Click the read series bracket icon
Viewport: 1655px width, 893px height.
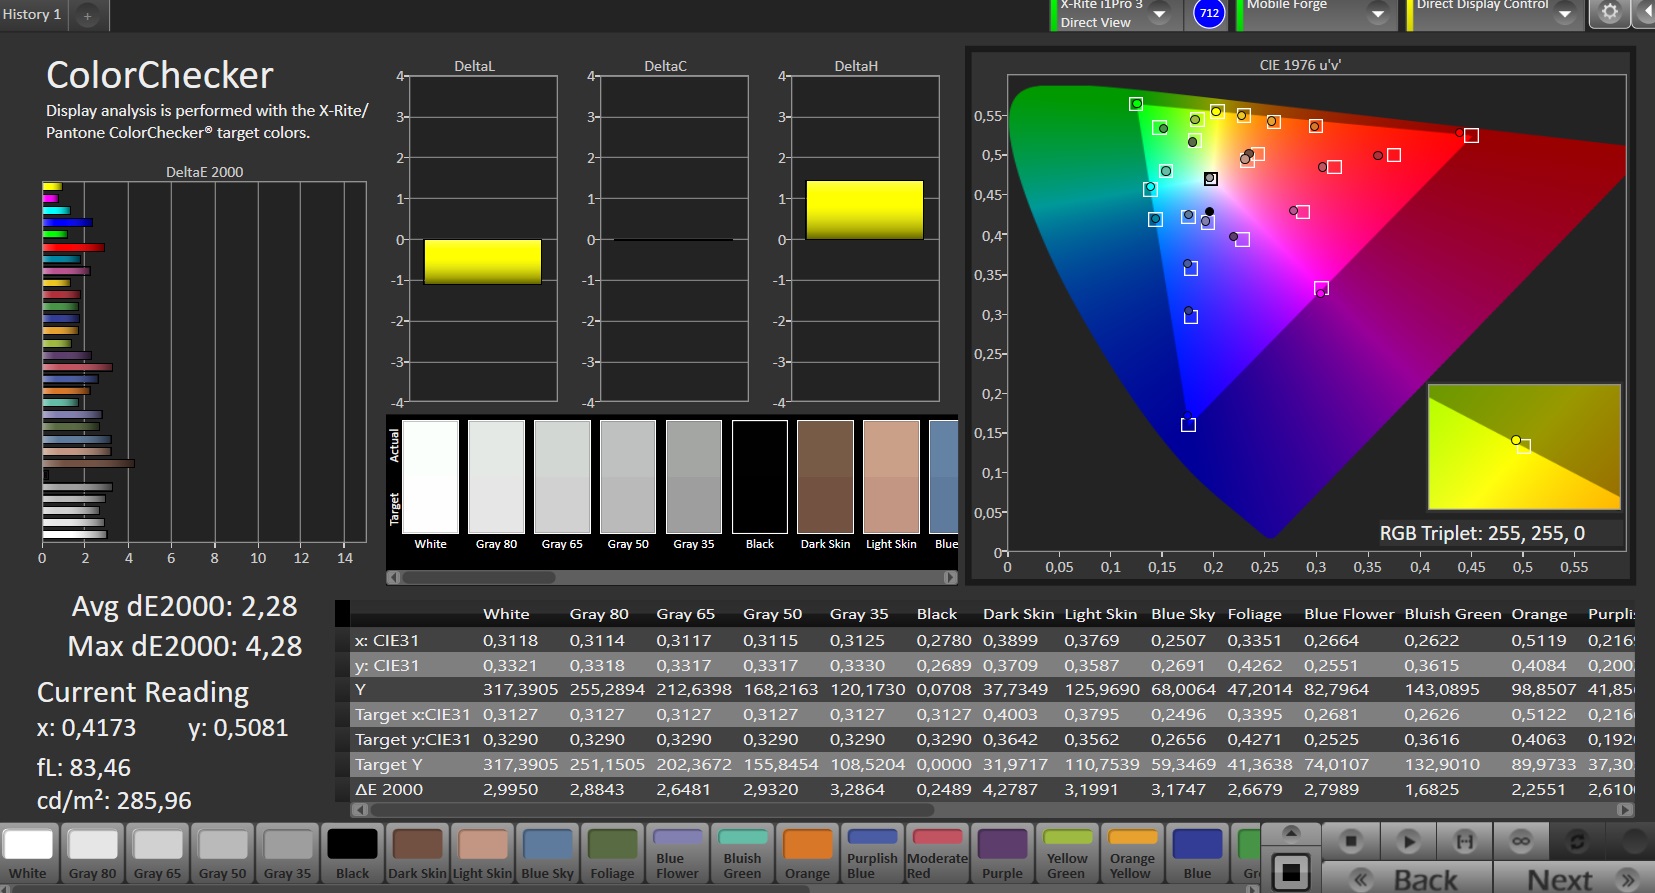point(1465,841)
